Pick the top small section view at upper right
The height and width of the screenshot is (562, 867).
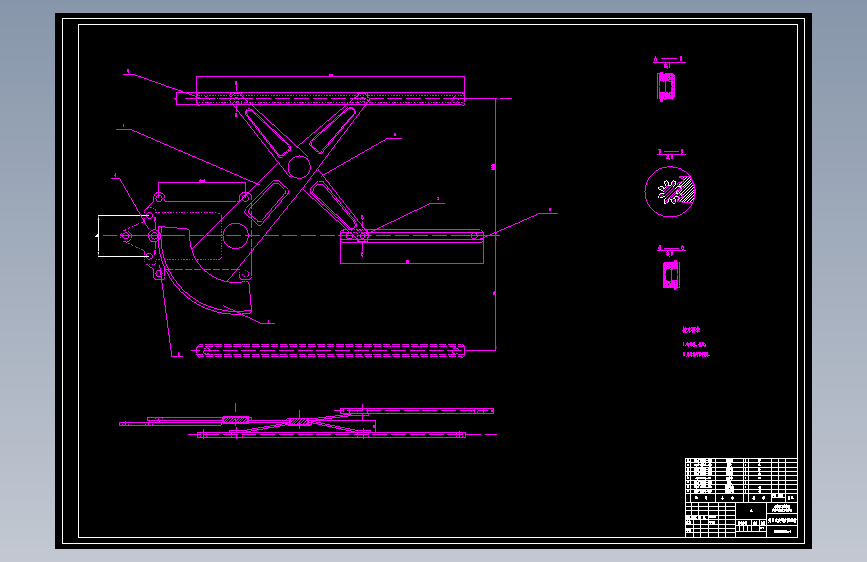tap(666, 87)
